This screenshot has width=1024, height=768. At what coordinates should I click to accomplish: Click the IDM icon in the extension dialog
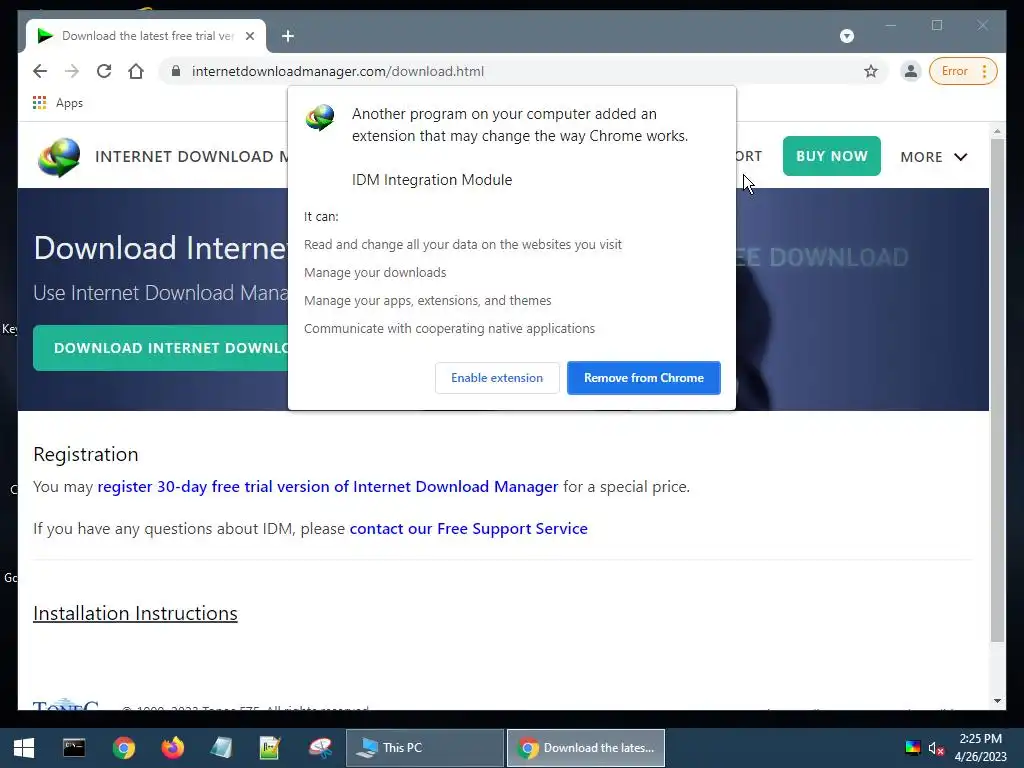pyautogui.click(x=320, y=118)
